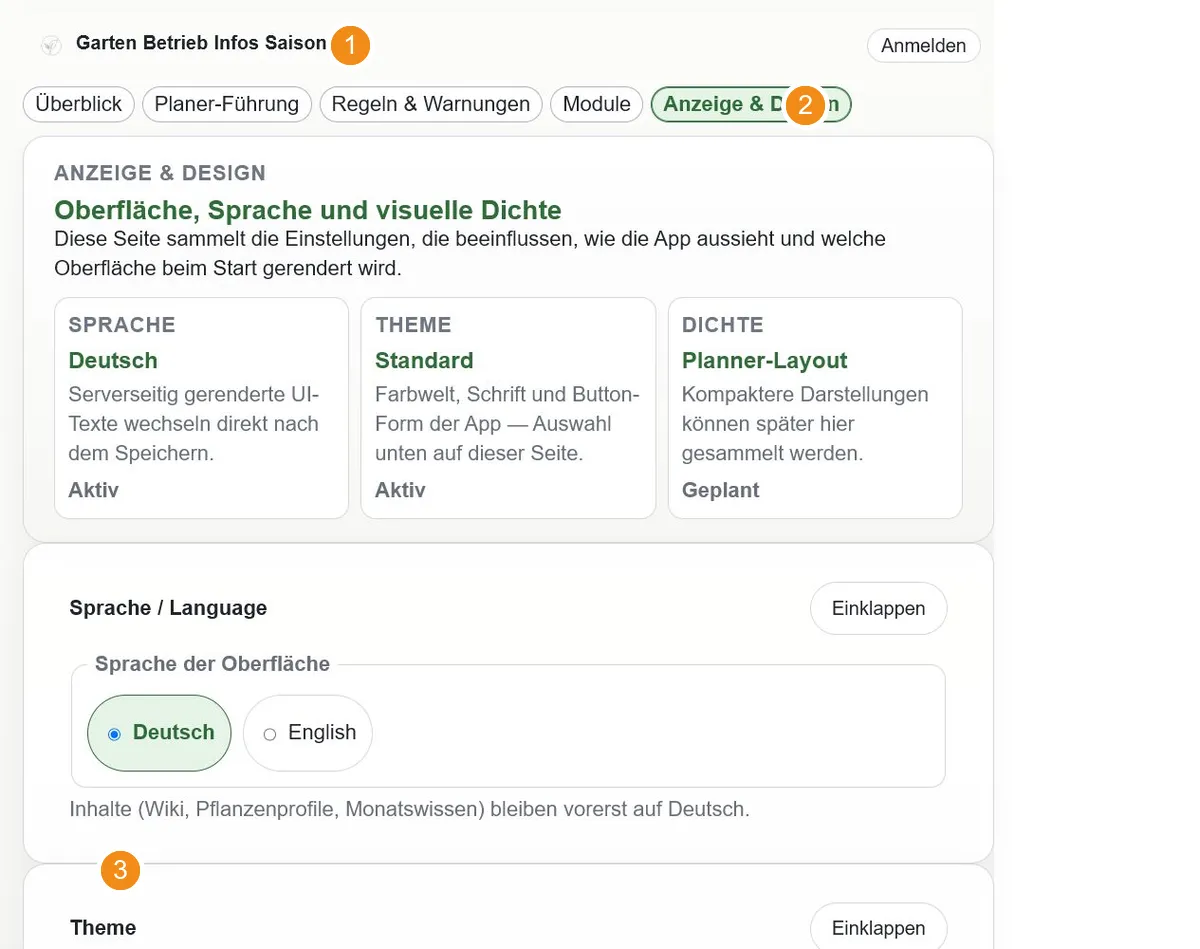Select the Deutsch language radio button

click(159, 733)
